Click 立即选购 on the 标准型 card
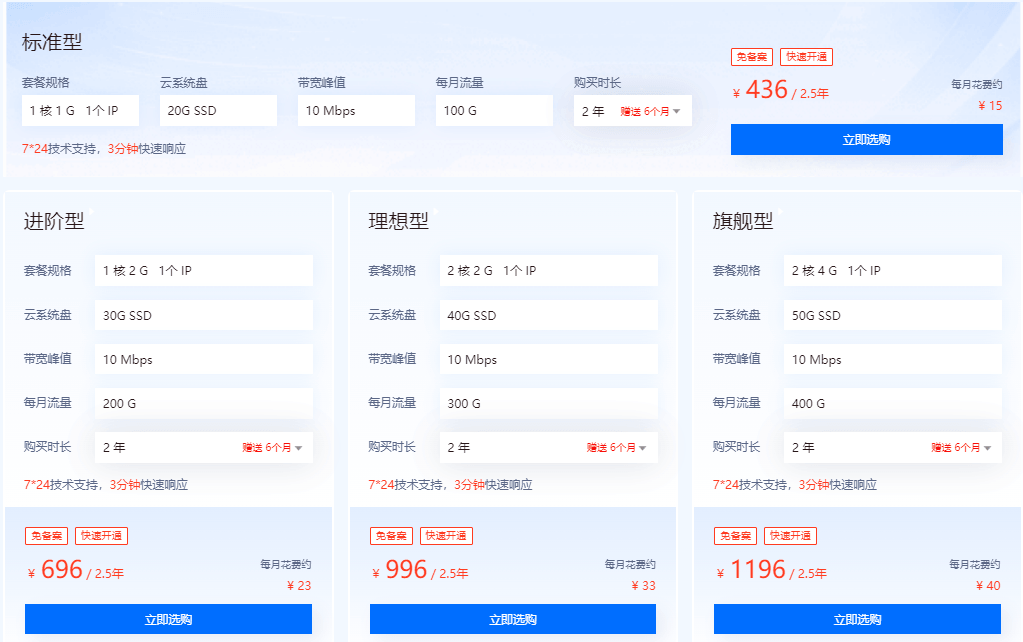Screen dimensions: 1023x642 [866, 139]
